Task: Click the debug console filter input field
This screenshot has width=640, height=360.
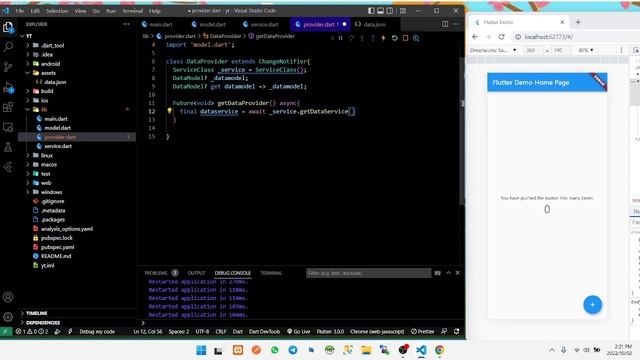Action: tap(368, 273)
